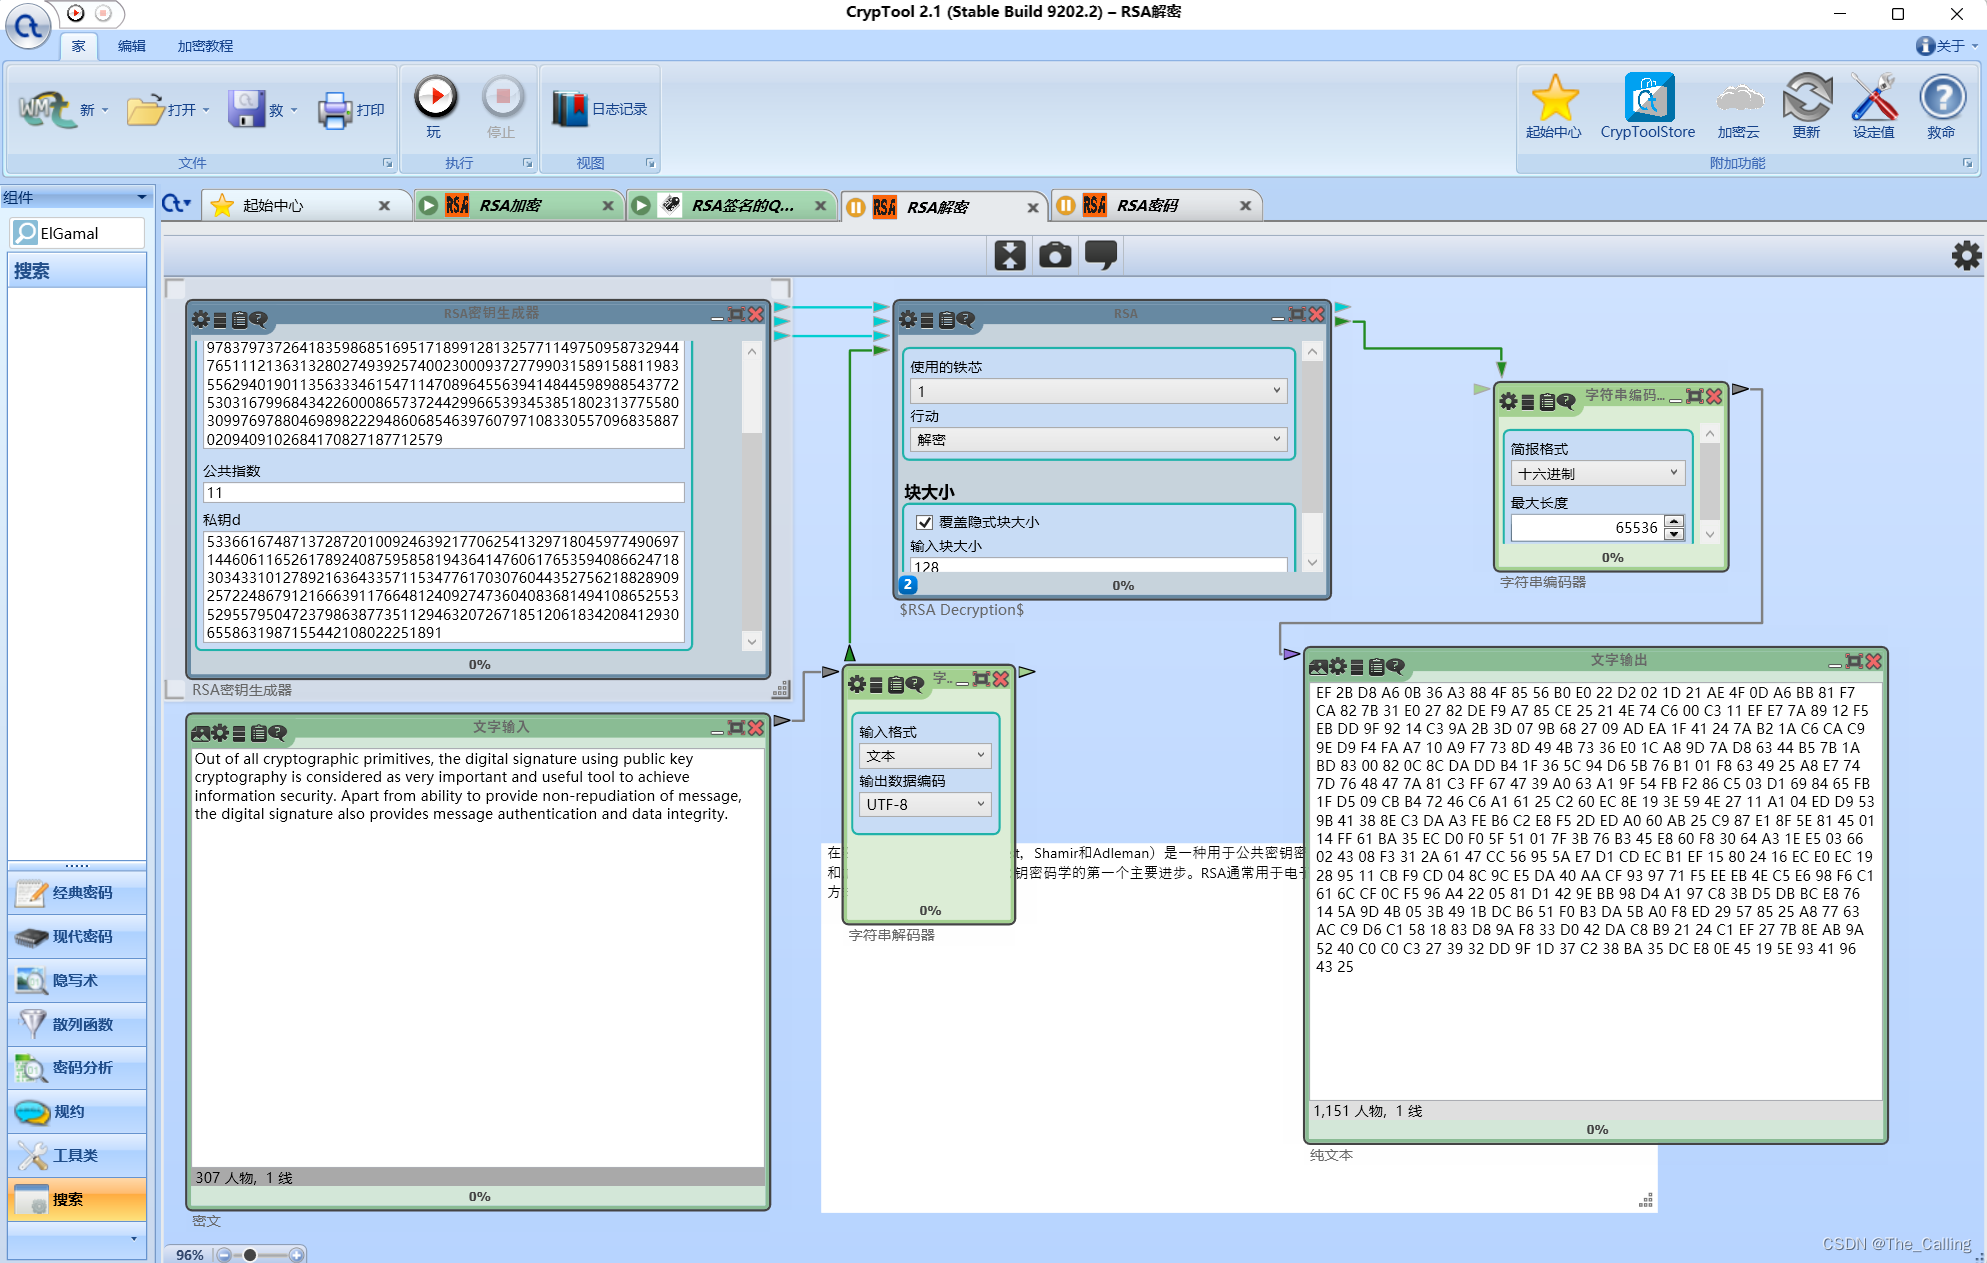Screen dimensions: 1987x1263
Task: Open the input format dropdown 文本
Action: coord(925,755)
